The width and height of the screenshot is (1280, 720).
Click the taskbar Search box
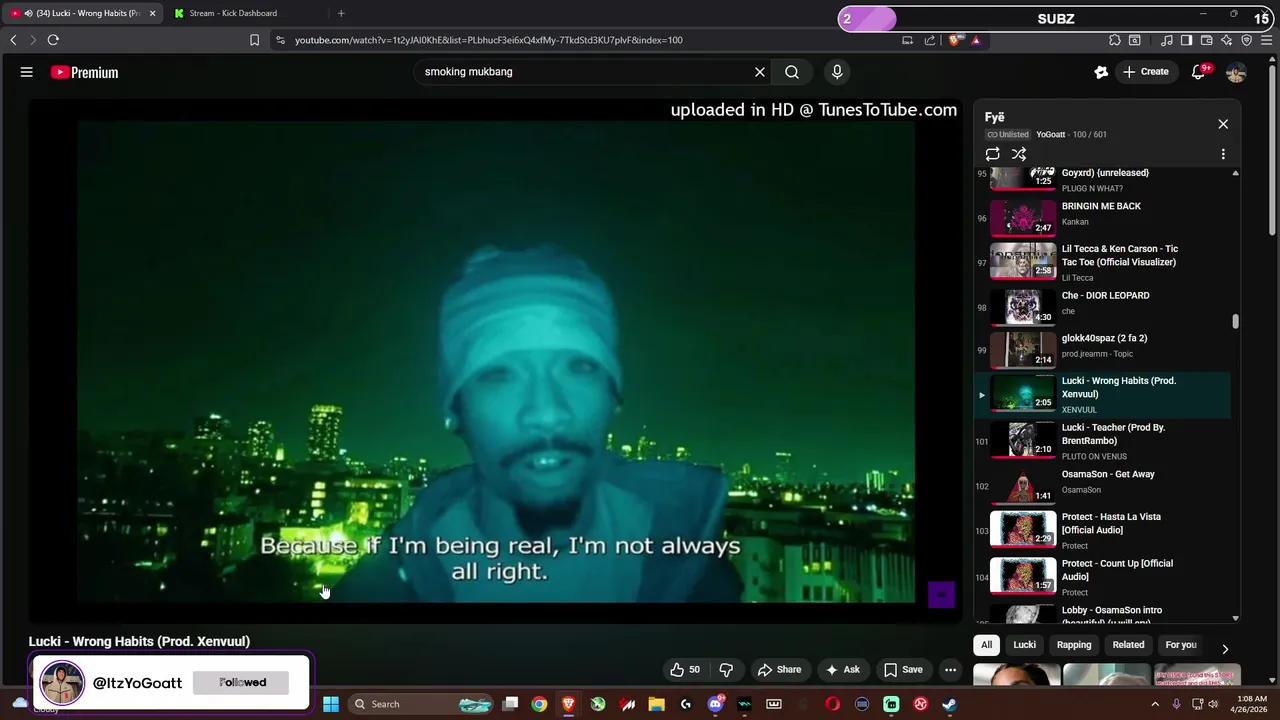(420, 704)
